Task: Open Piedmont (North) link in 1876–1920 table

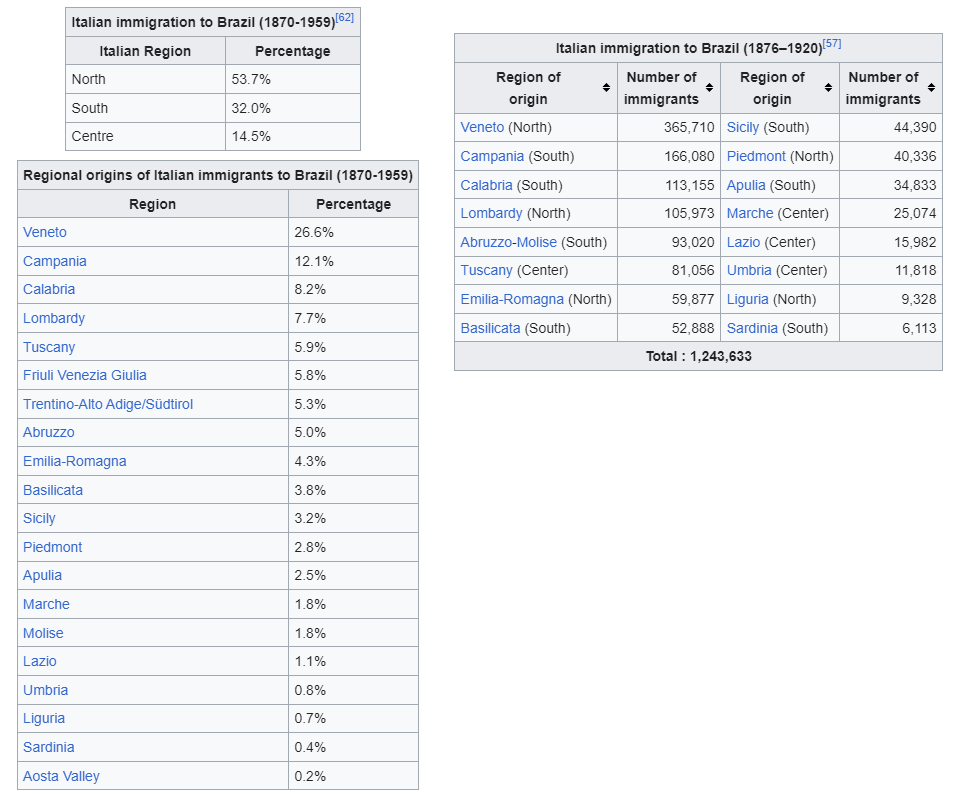Action: (756, 156)
